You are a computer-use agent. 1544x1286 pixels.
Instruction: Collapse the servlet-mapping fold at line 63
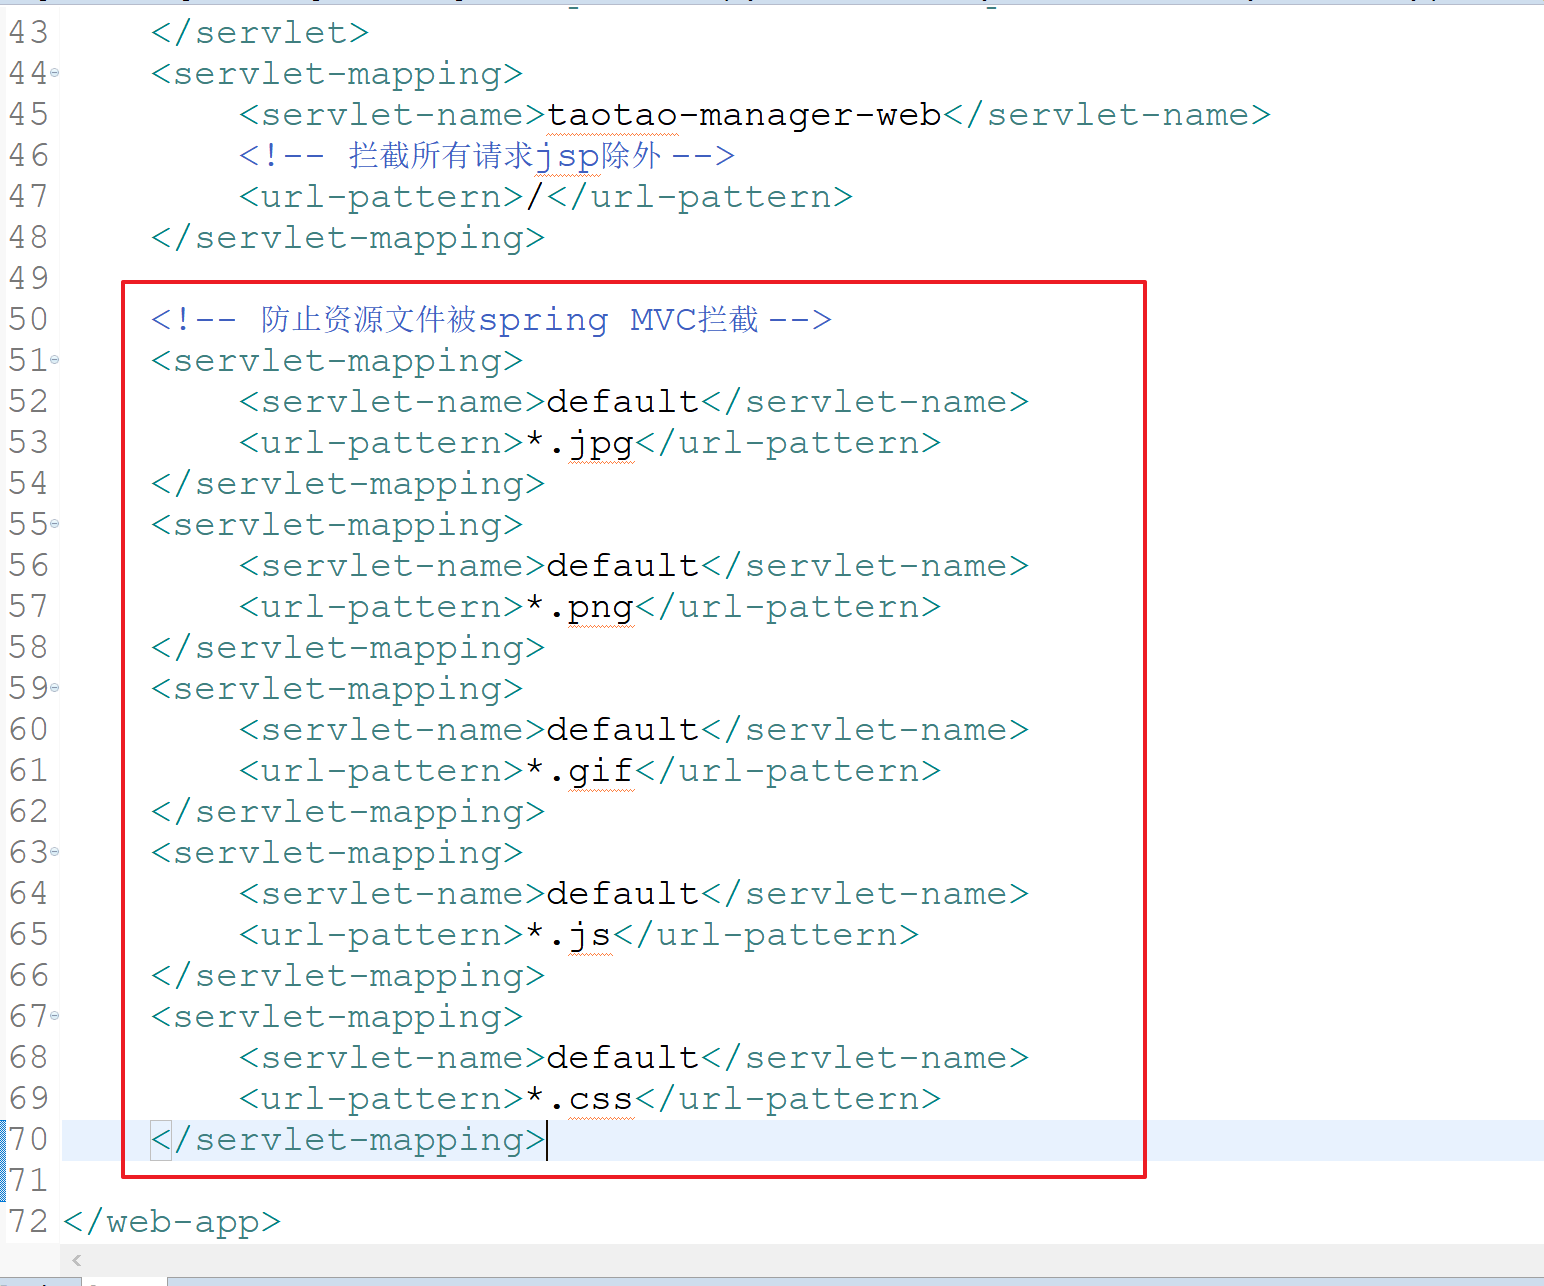(55, 852)
